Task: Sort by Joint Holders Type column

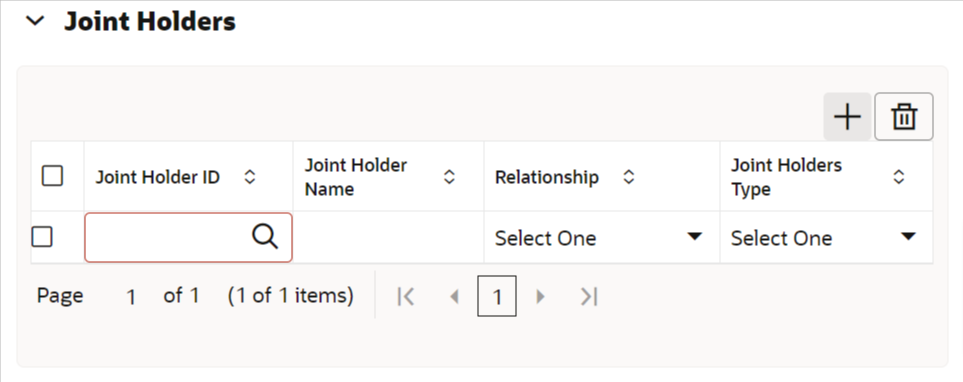Action: (x=899, y=177)
